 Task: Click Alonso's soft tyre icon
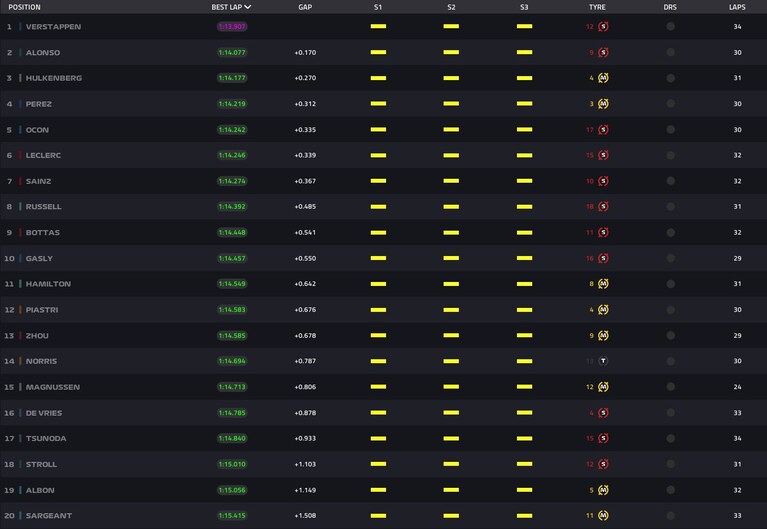tap(603, 52)
